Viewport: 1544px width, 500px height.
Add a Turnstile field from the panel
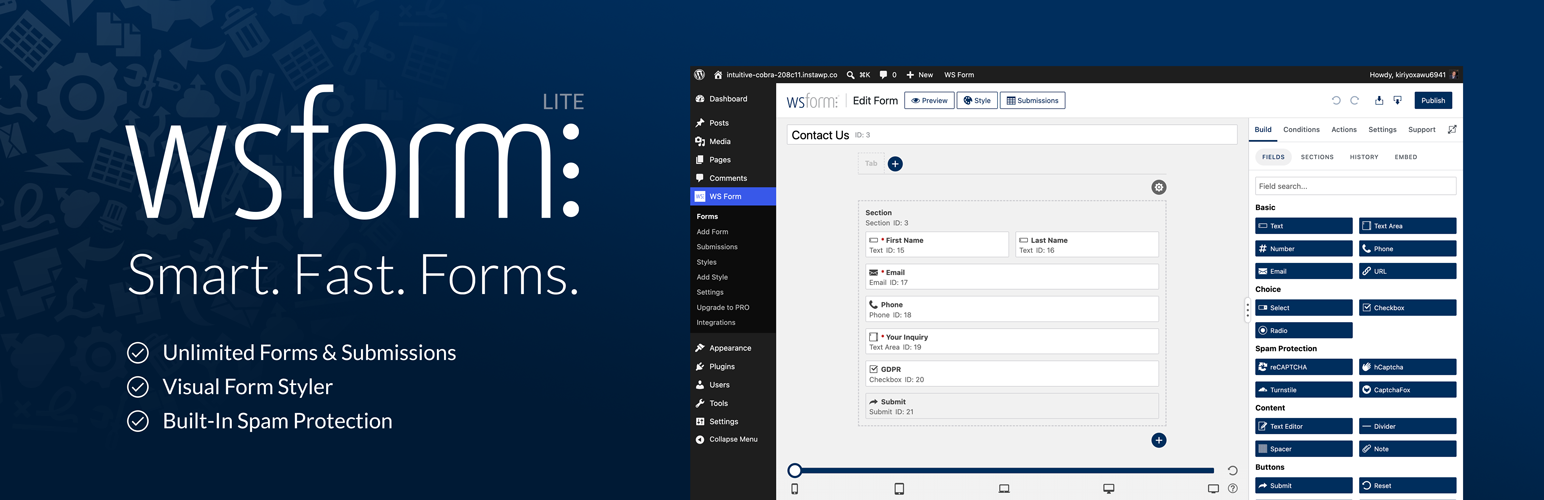1304,389
